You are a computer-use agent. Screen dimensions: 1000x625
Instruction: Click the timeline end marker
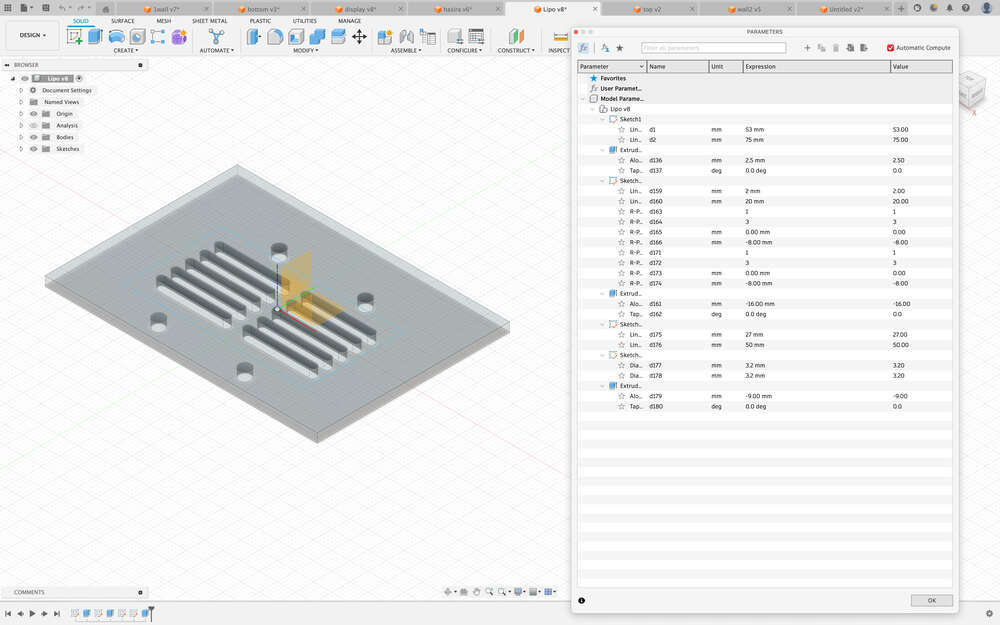point(151,613)
